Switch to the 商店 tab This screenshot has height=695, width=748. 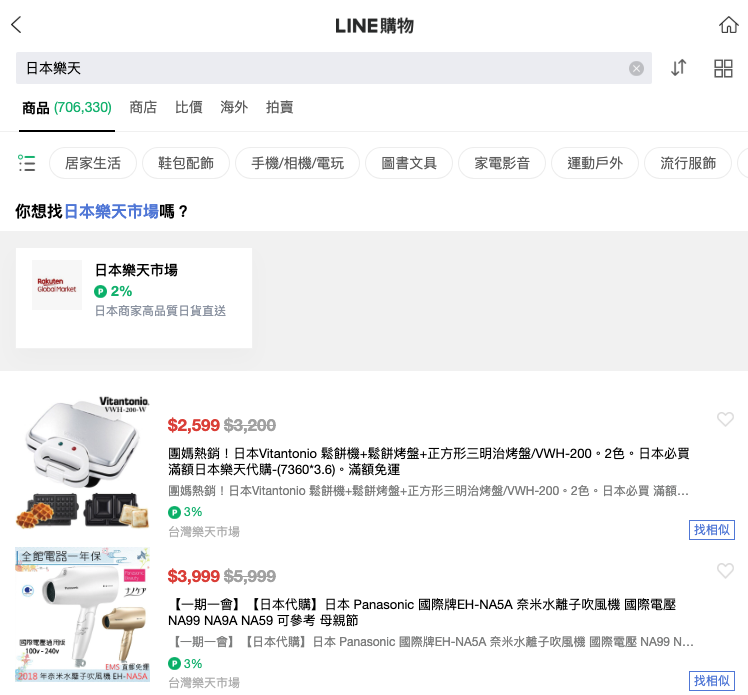[x=143, y=107]
